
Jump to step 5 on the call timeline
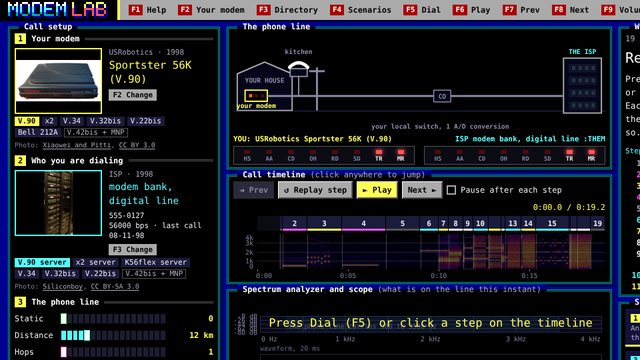pos(402,224)
